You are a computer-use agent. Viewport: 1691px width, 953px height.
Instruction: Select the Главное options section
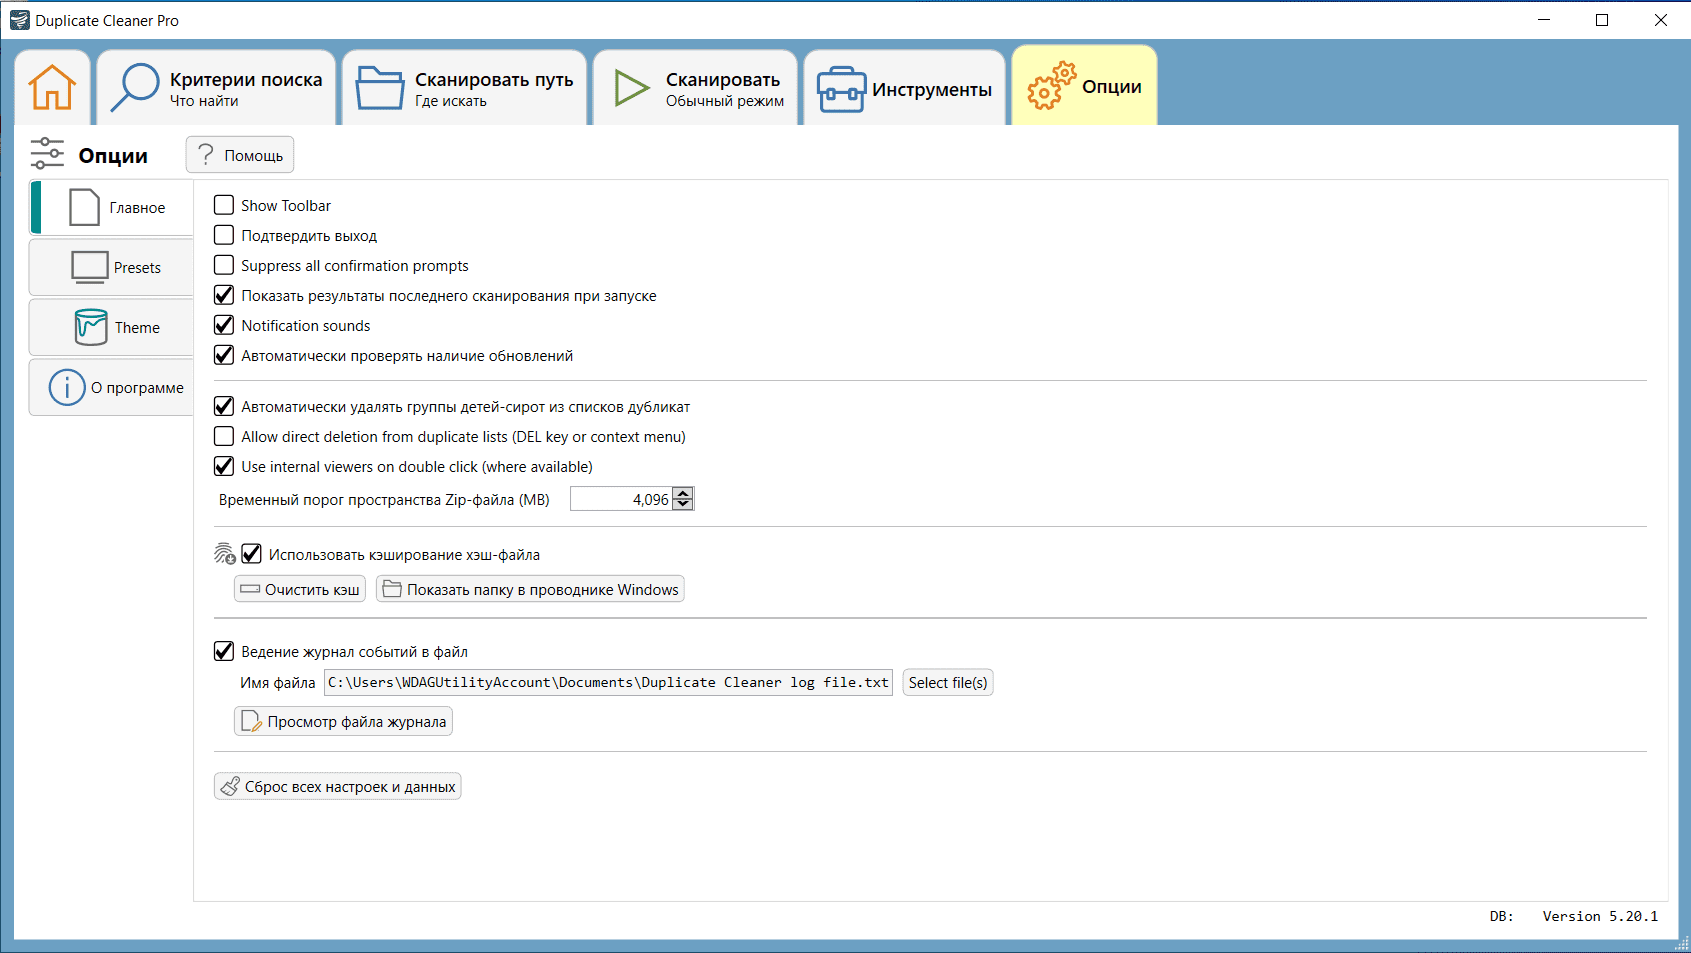[112, 207]
